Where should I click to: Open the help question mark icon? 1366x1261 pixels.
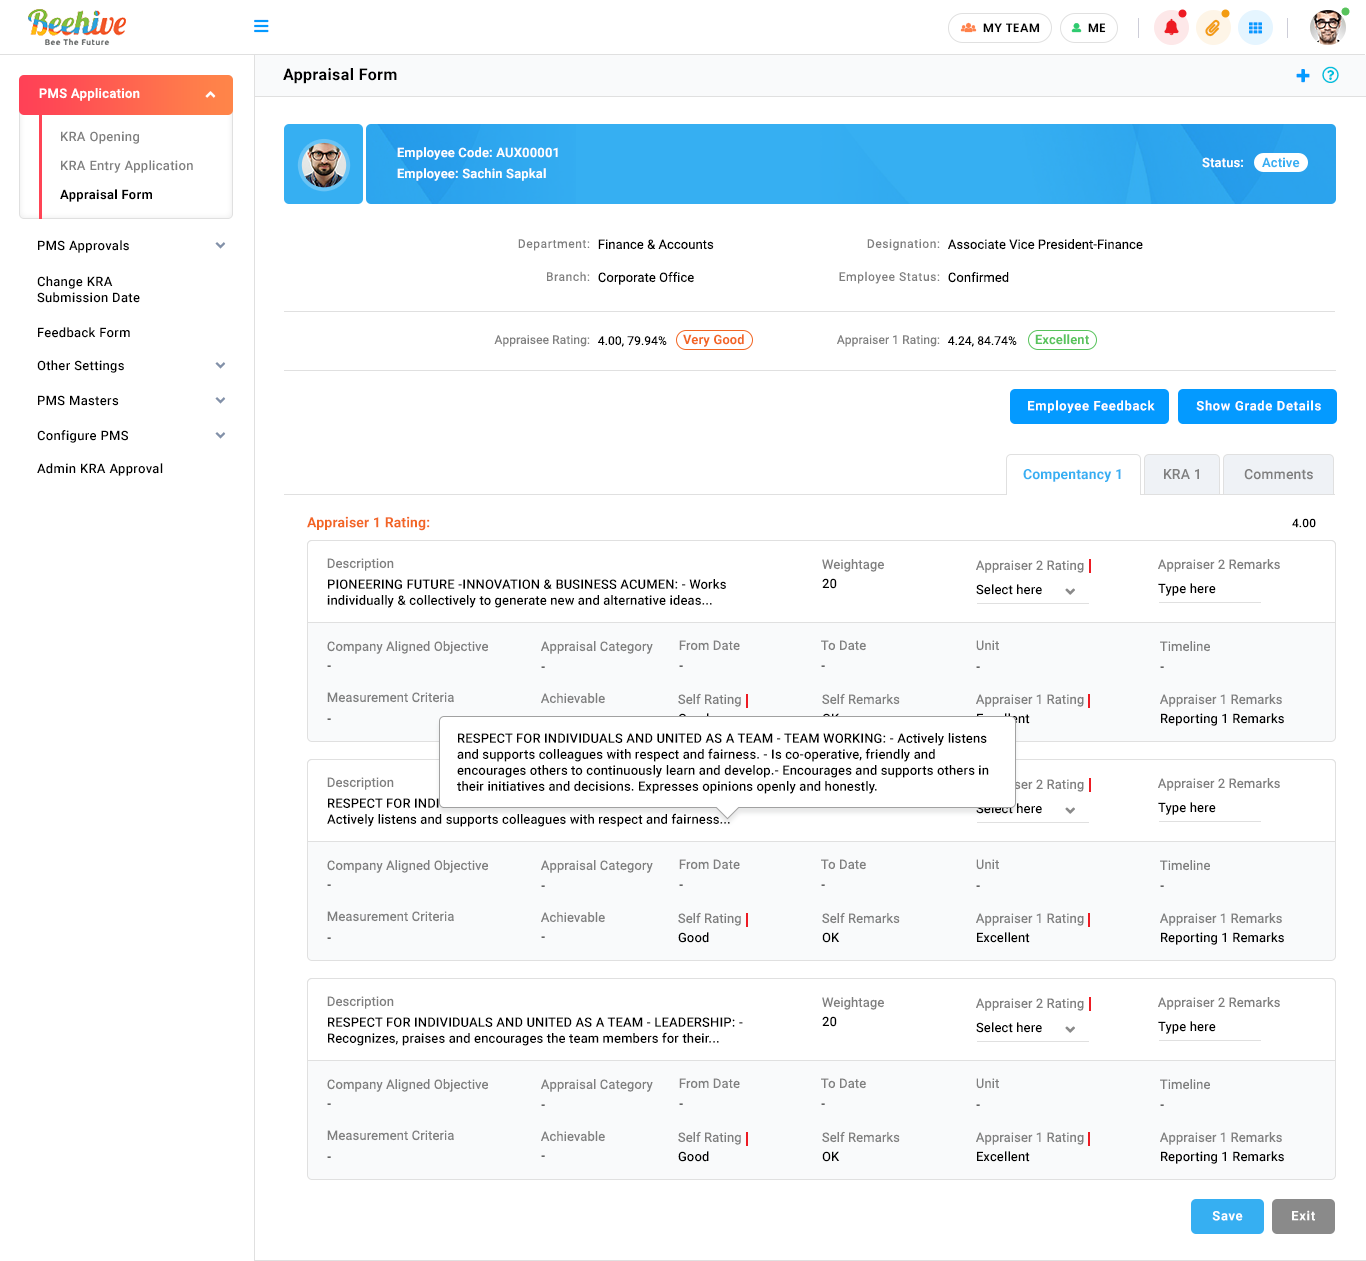1330,76
